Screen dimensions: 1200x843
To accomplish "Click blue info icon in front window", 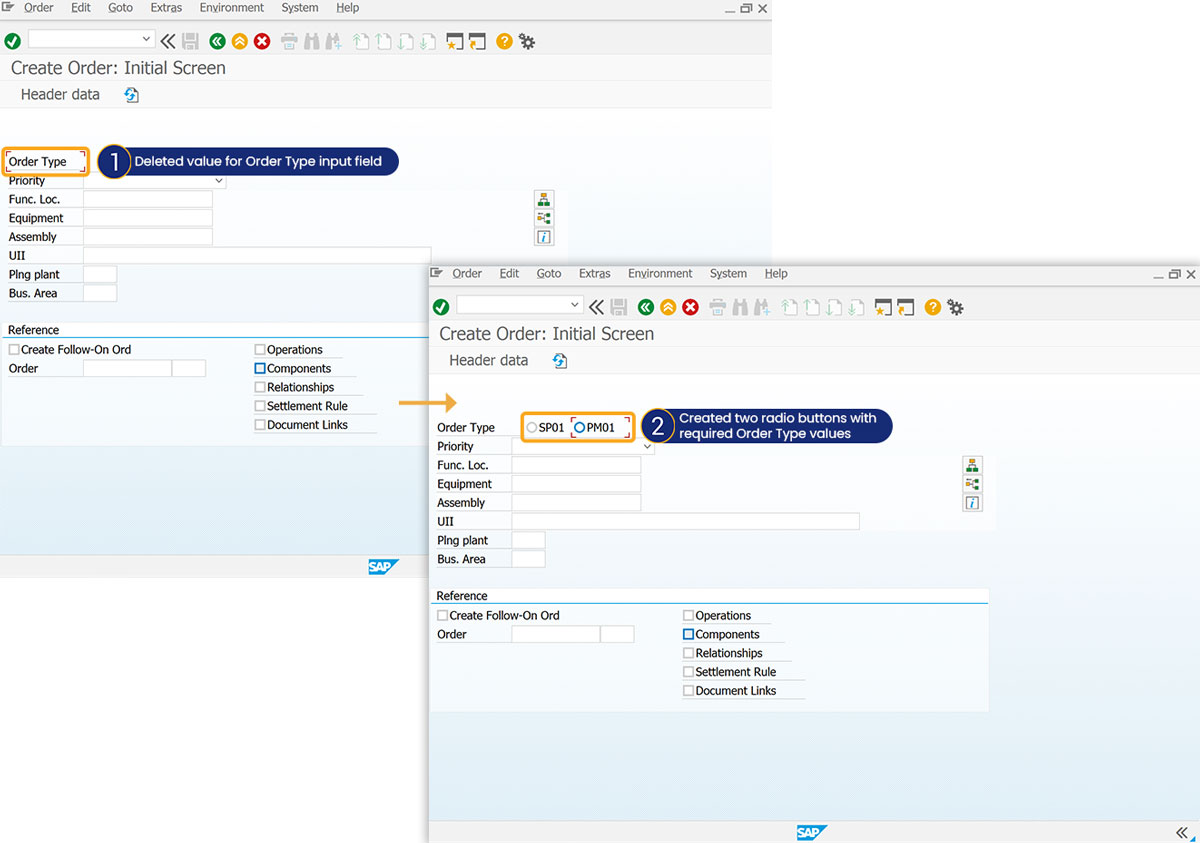I will tap(973, 503).
